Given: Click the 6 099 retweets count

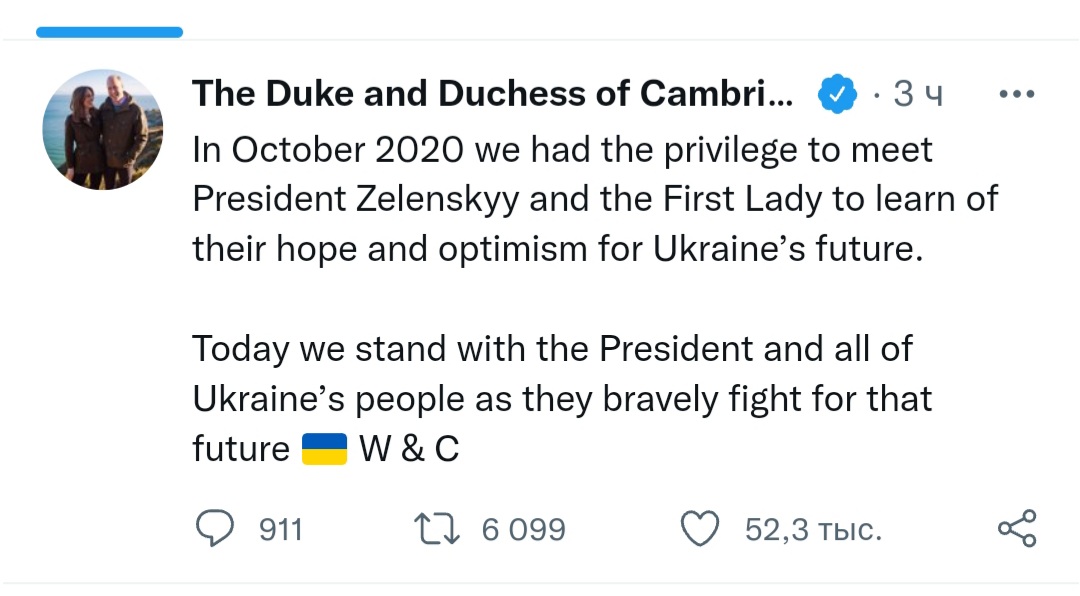Looking at the screenshot, I should [523, 529].
